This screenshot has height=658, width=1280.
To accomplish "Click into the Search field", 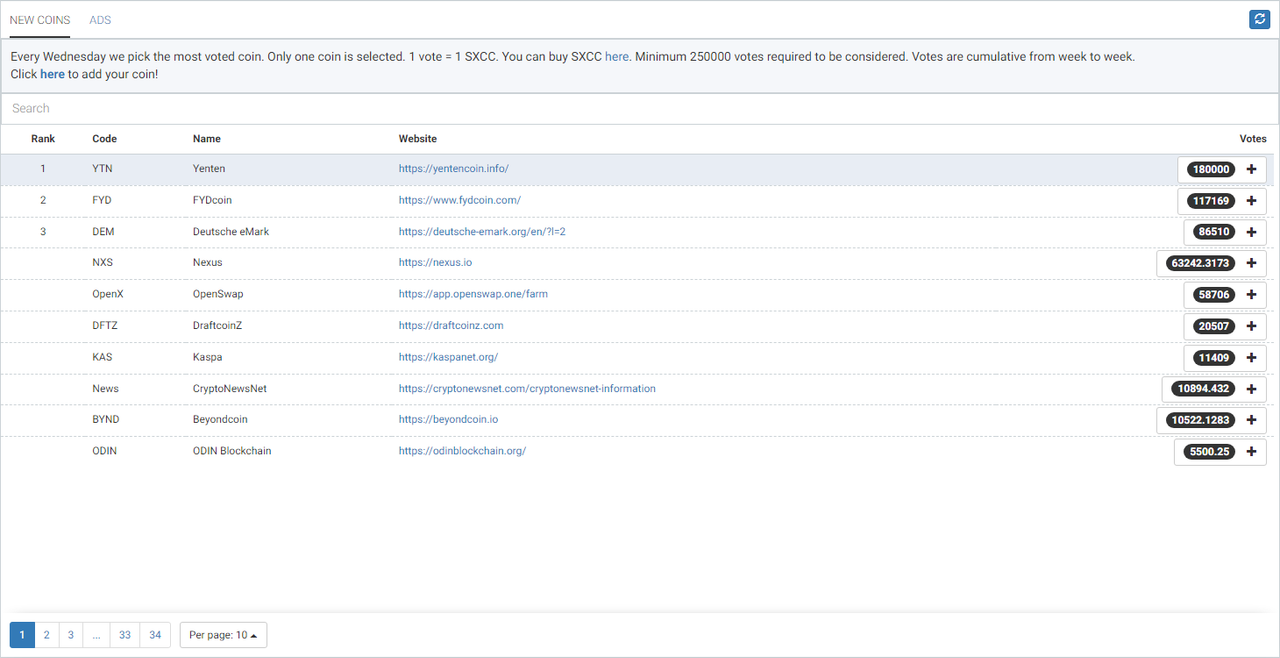I will pos(640,108).
